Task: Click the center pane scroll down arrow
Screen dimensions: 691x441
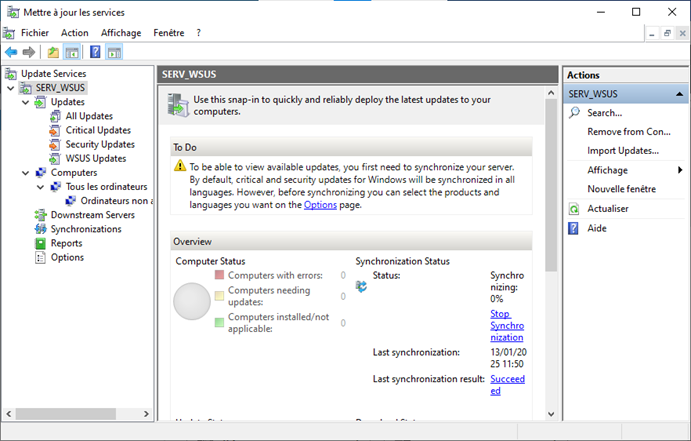Action: click(x=551, y=414)
